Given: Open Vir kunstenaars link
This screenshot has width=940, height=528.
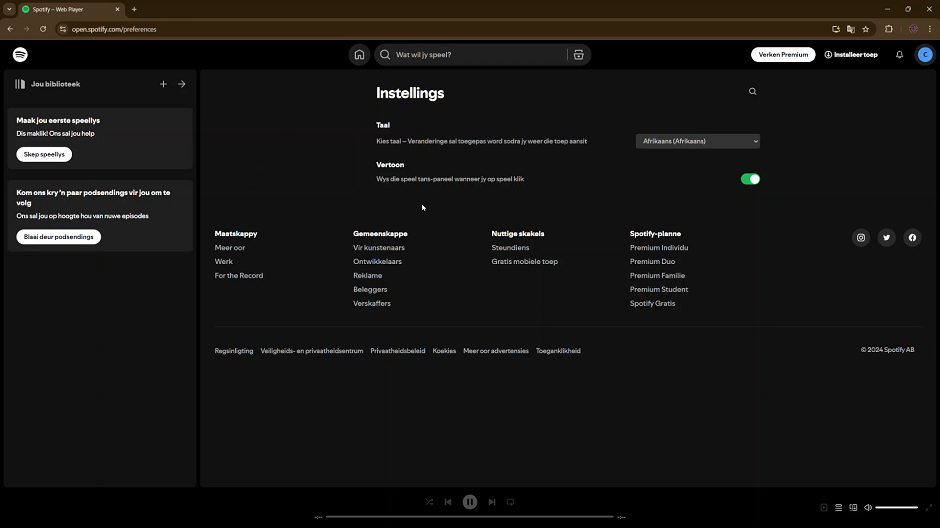Looking at the screenshot, I should click(379, 248).
